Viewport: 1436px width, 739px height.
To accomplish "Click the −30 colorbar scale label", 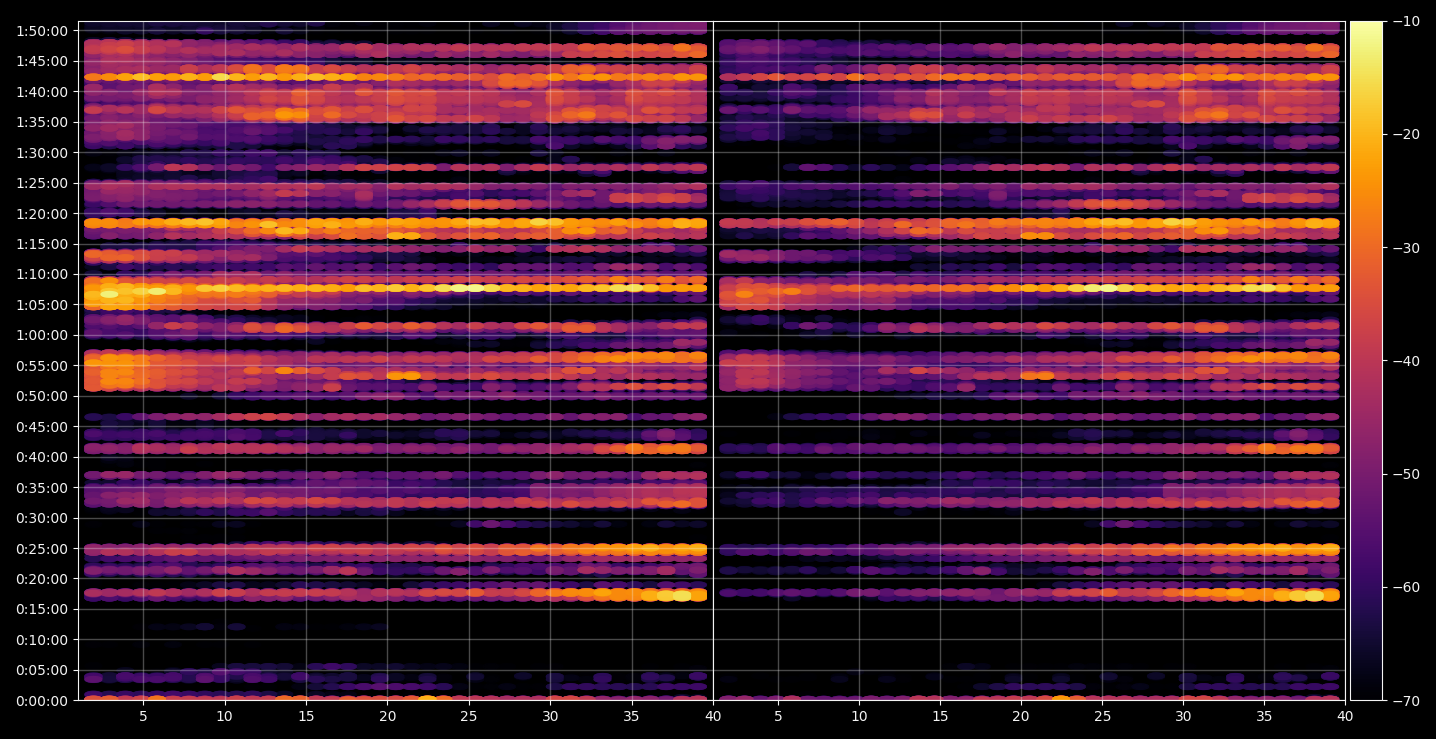I will click(1406, 248).
